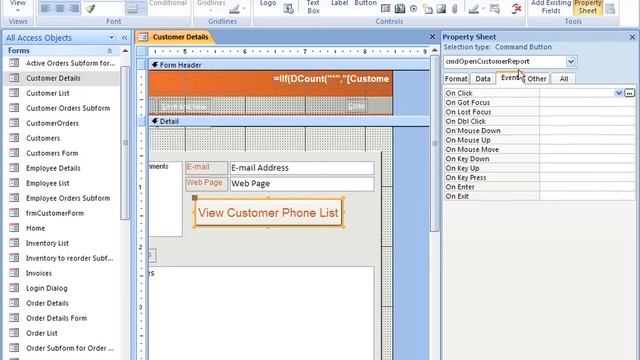Click the Insert ActiveX Control icon
Image resolution: width=640 pixels, height=360 pixels.
point(516,9)
